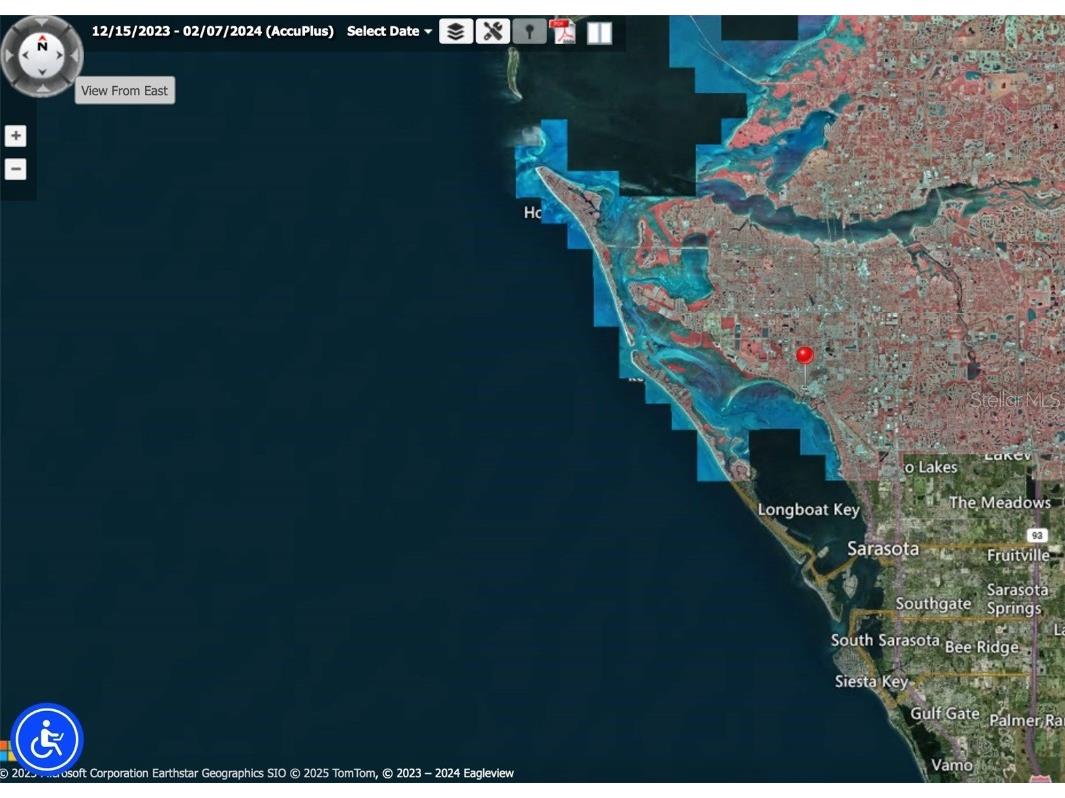Click the red property pin marker
Screen dimensions: 1065x798
[804, 356]
